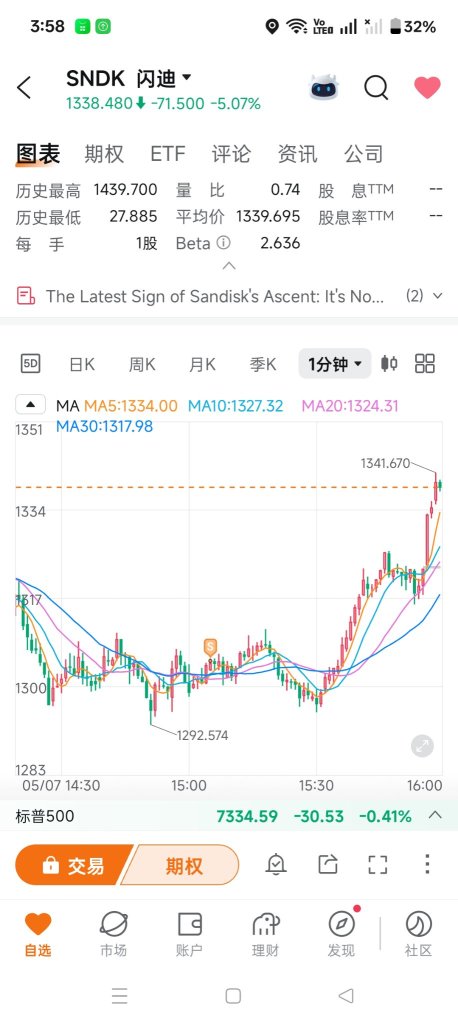Open the robot AI assistant icon
This screenshot has width=458, height=1024.
pyautogui.click(x=324, y=87)
